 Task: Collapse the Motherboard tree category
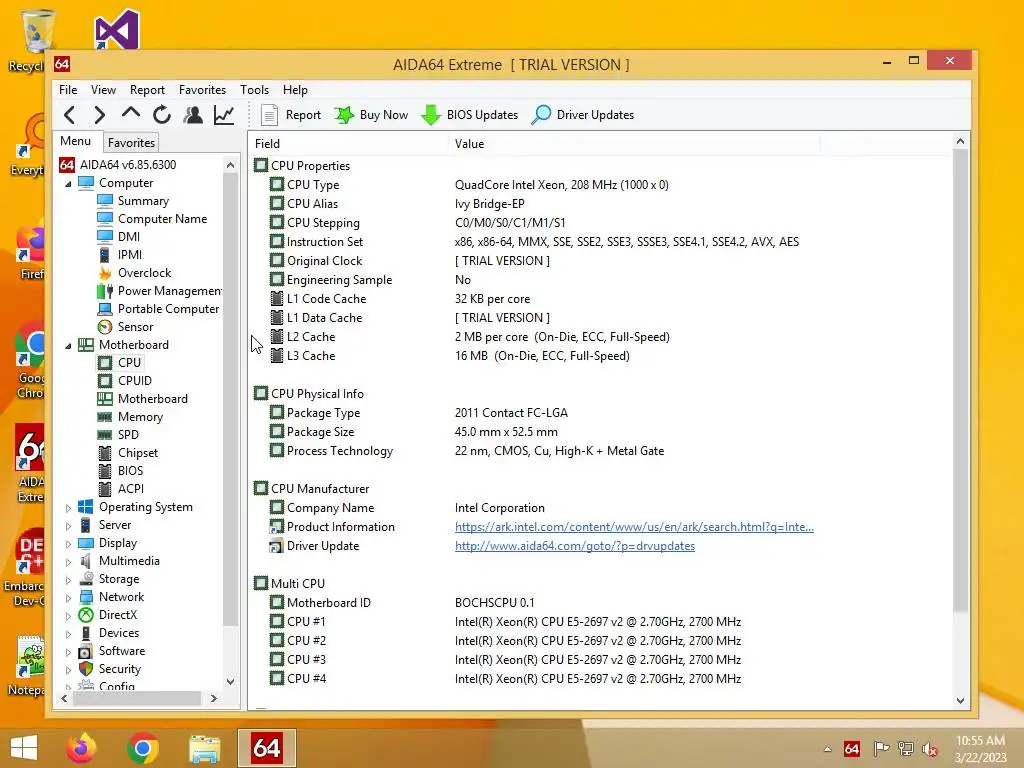pos(69,345)
